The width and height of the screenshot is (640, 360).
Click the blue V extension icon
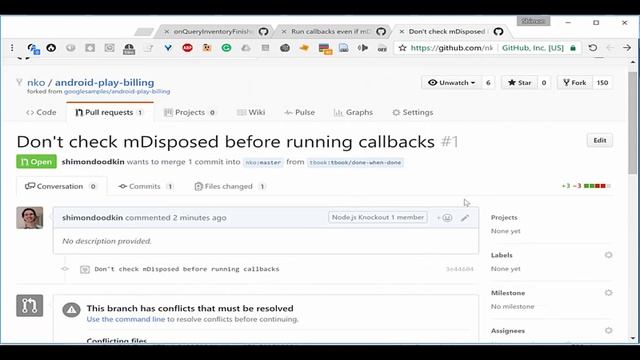point(168,48)
